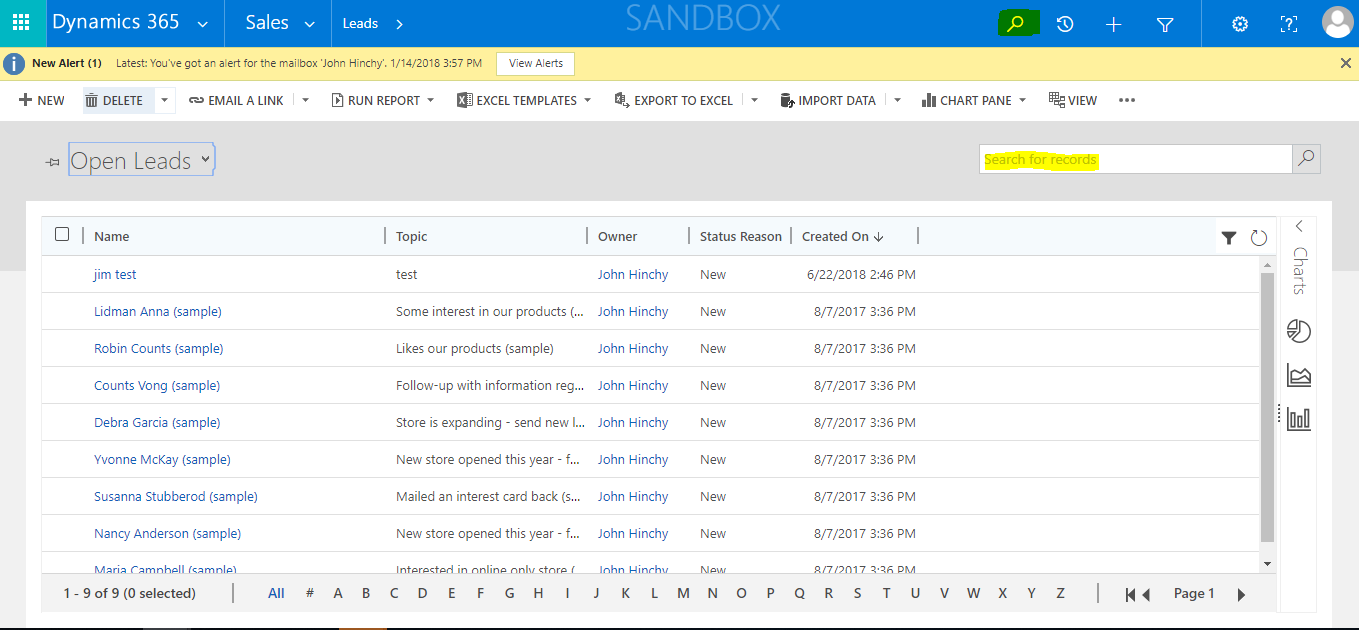Expand the Excel Templates dropdown arrow
Viewport: 1359px width, 630px height.
point(587,99)
